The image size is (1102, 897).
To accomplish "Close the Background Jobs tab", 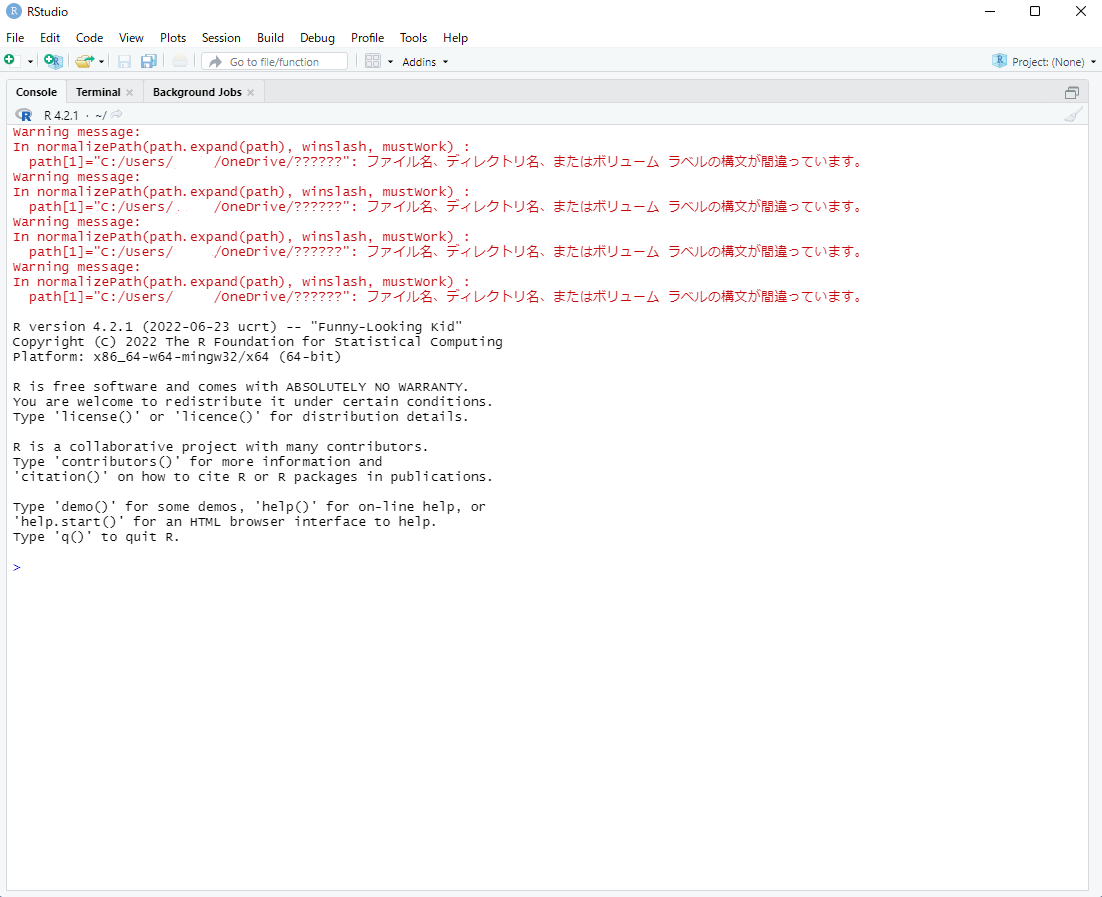I will pyautogui.click(x=251, y=93).
